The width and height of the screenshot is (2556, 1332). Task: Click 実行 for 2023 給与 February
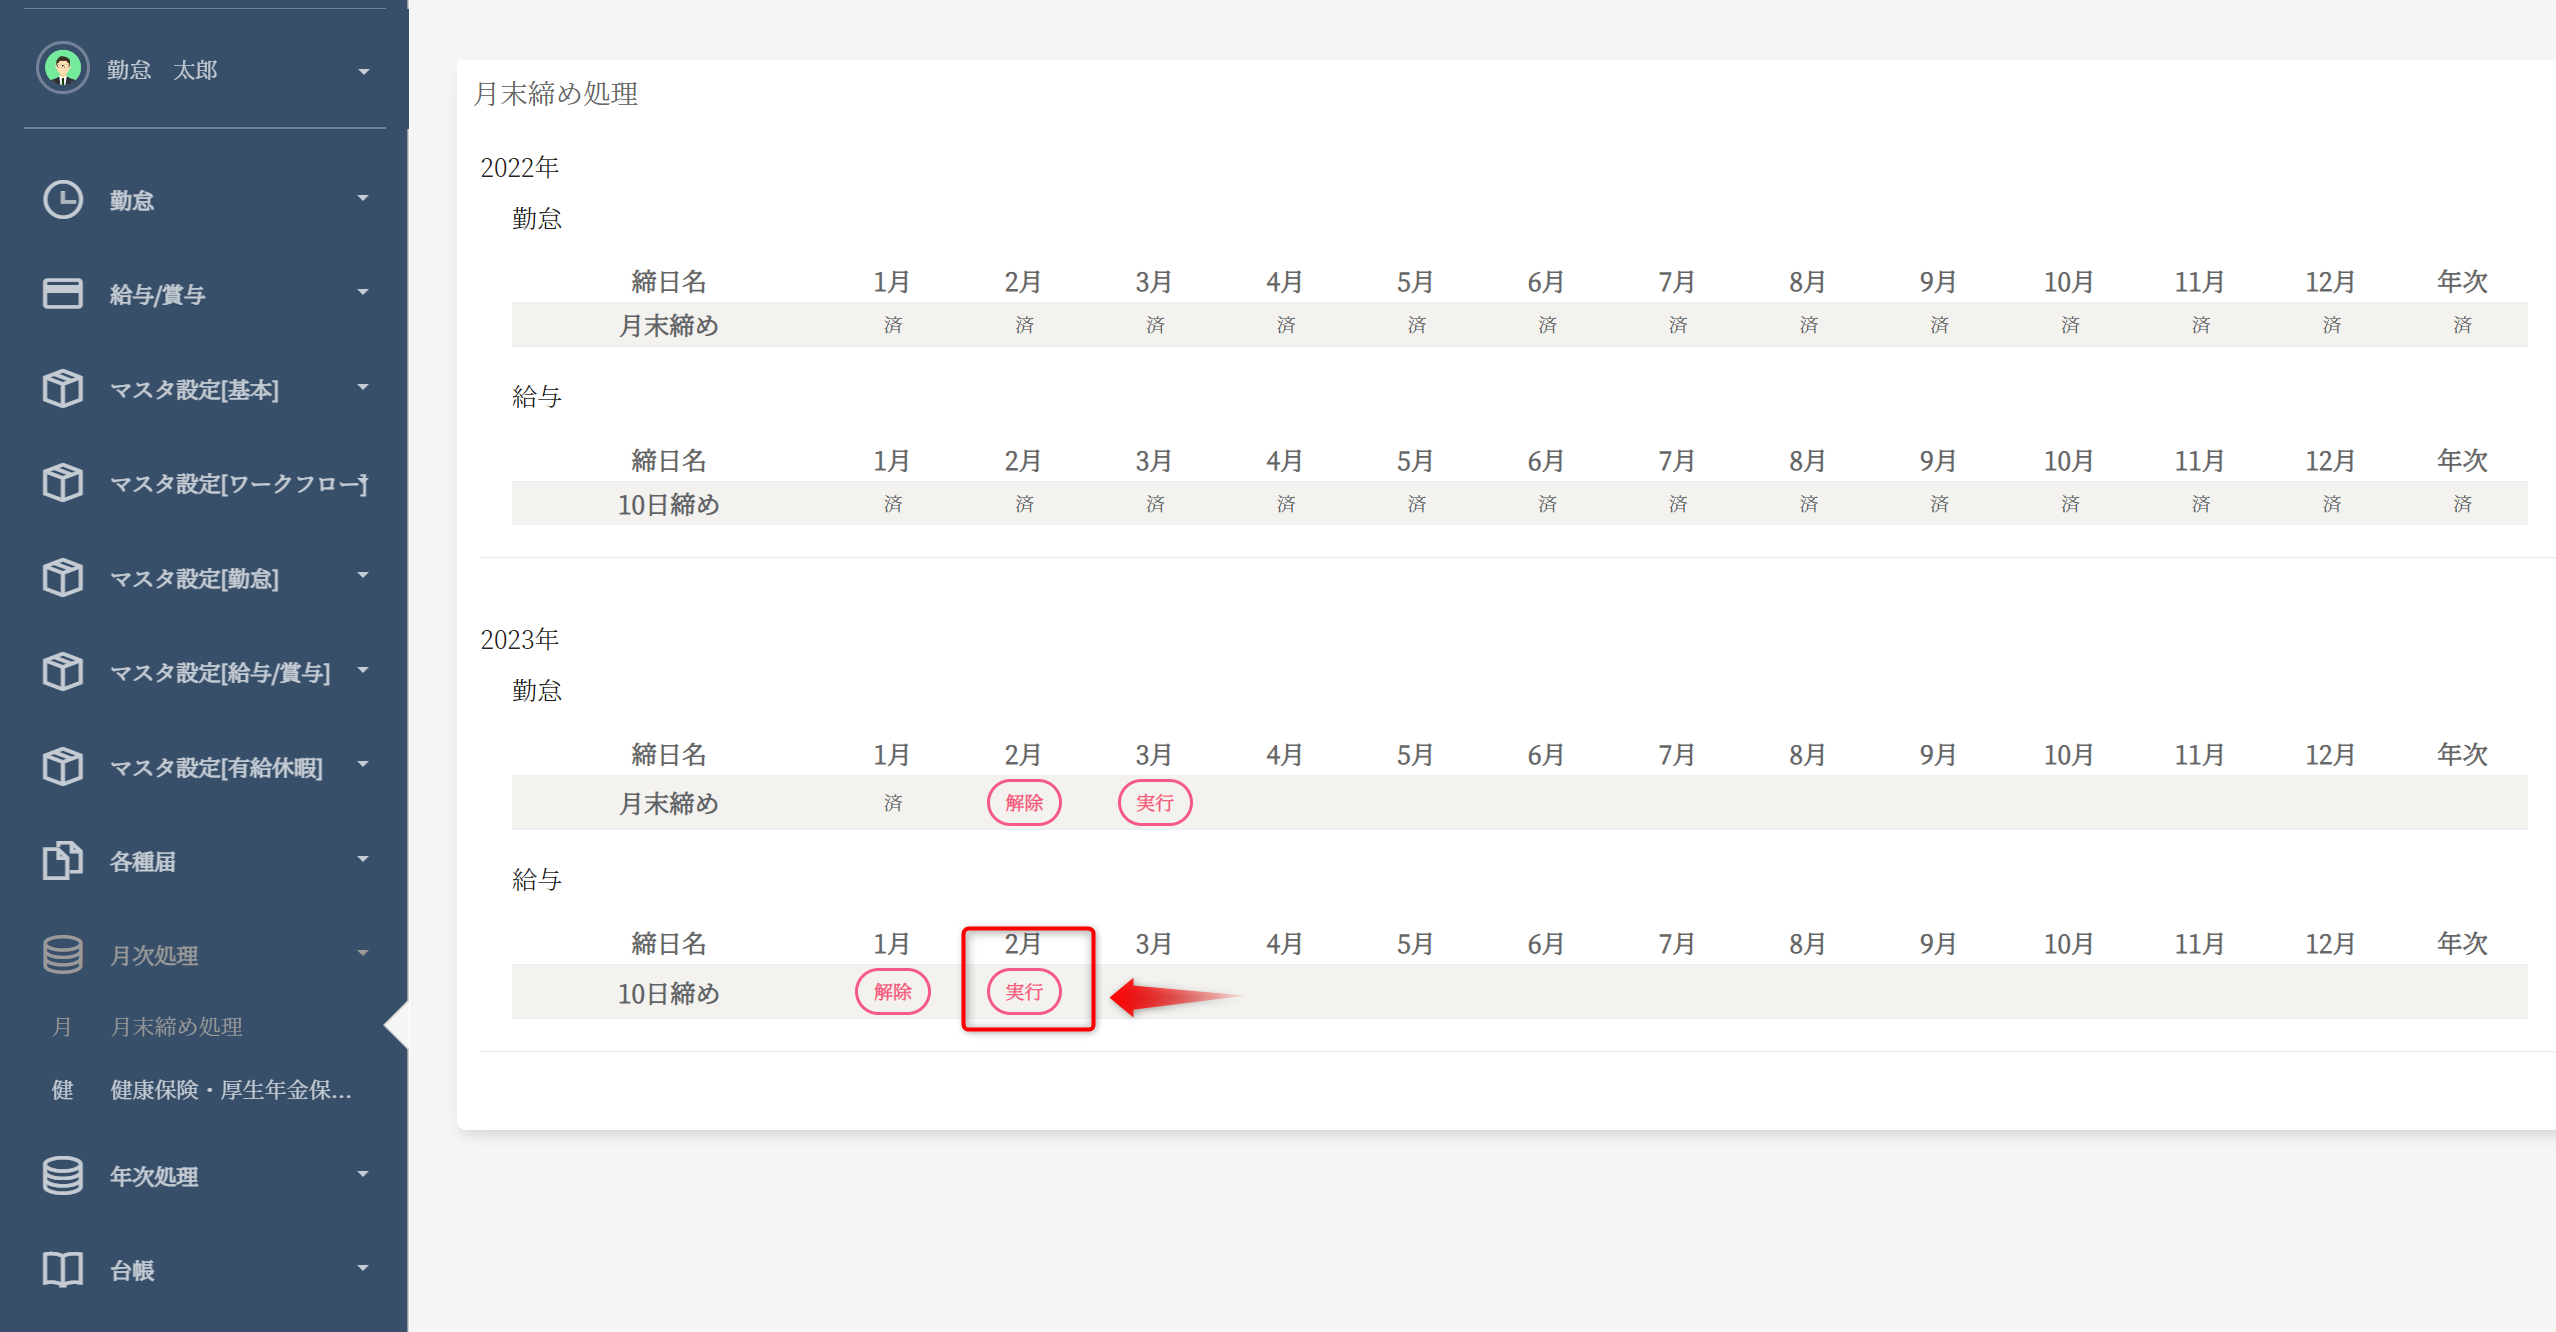click(1024, 992)
